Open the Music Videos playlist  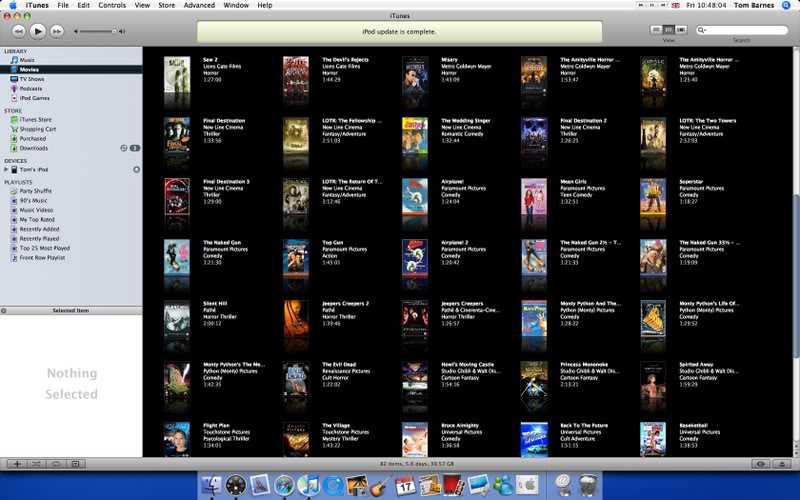[x=36, y=210]
